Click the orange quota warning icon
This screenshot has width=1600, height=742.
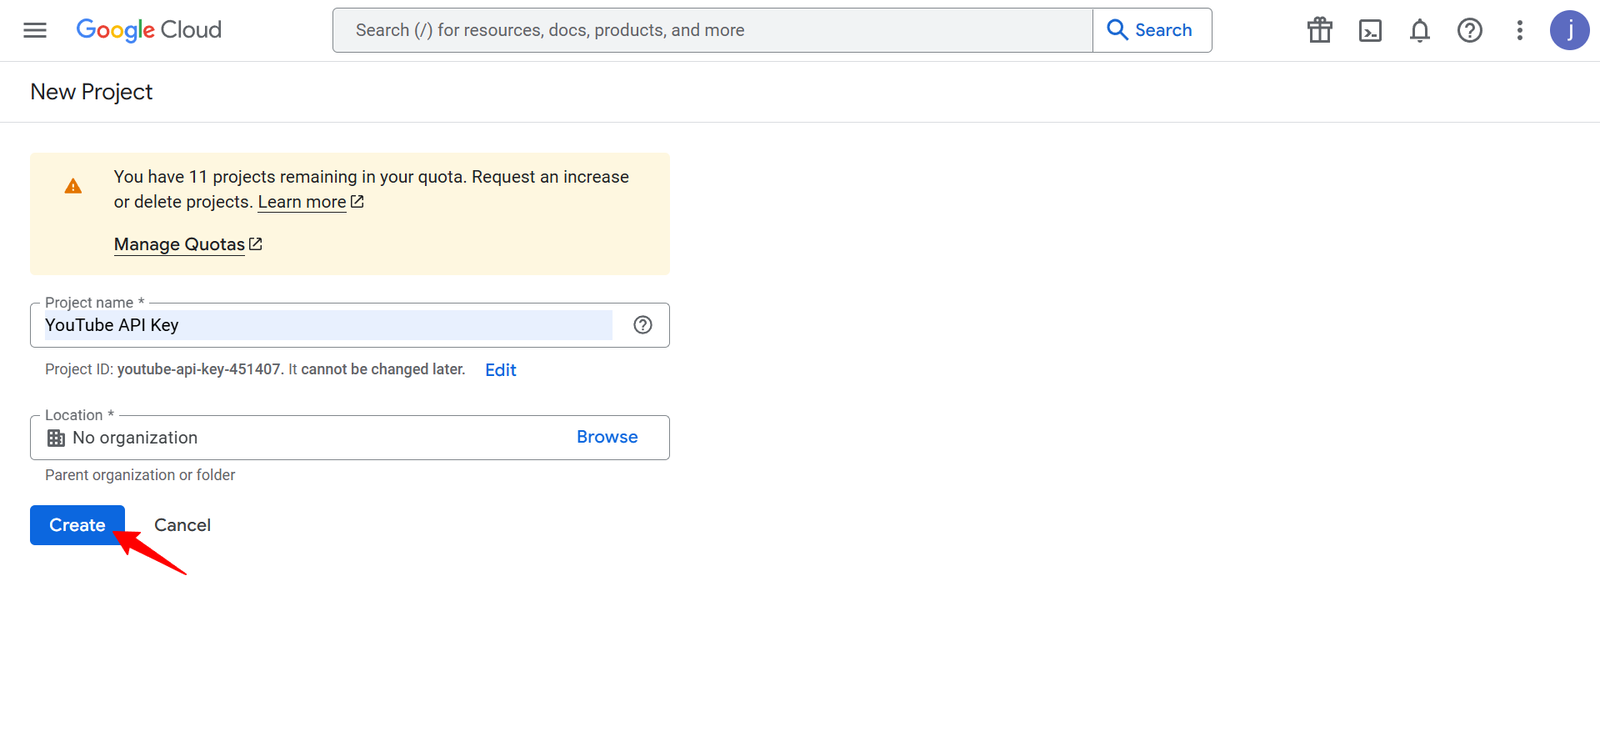(73, 186)
